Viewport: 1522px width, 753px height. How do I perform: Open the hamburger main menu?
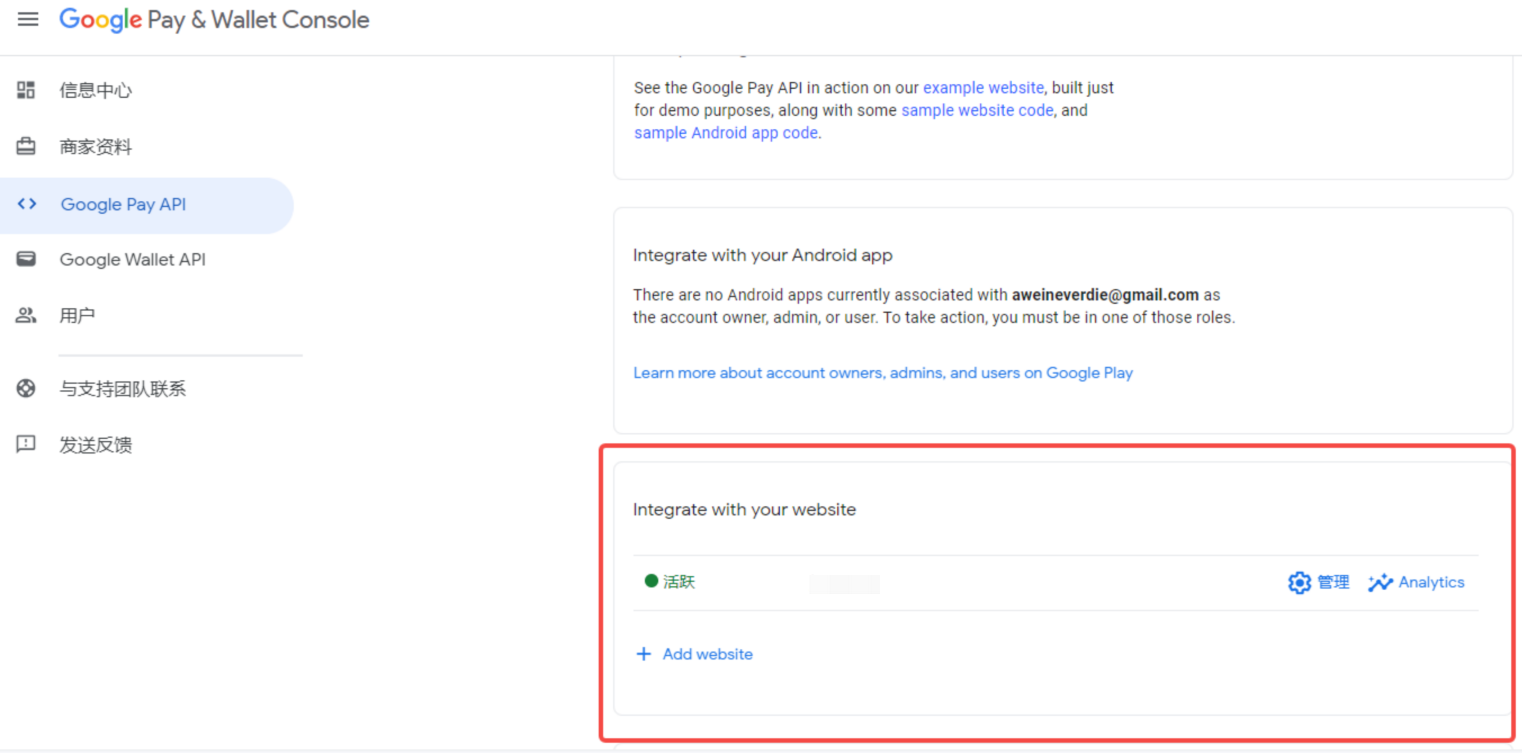(x=28, y=20)
